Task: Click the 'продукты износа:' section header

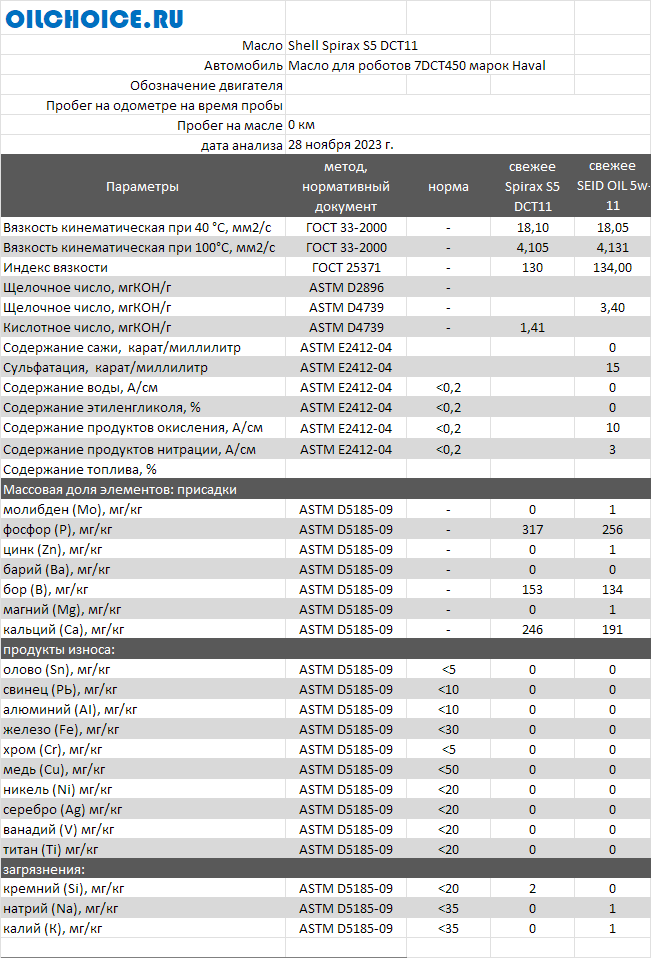Action: click(59, 649)
